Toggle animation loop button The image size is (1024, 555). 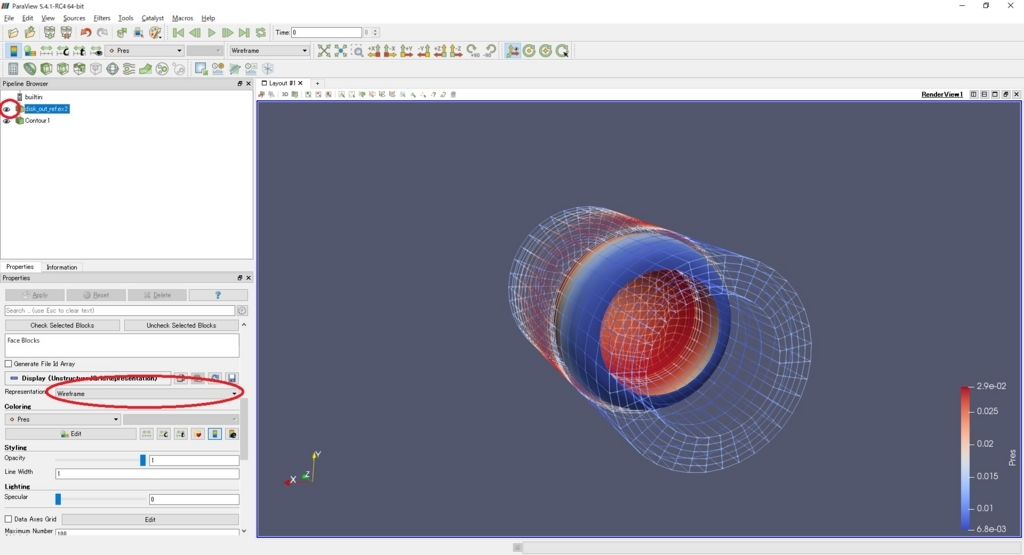tap(261, 33)
